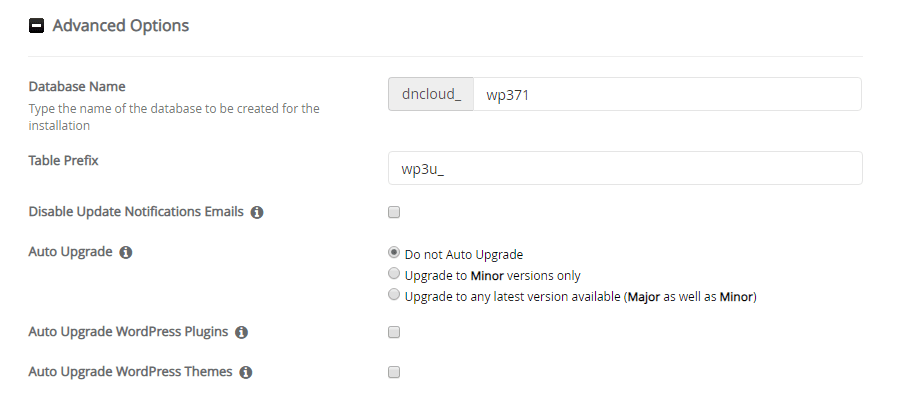Collapse Advanced Options using the minus icon
The image size is (911, 412).
(x=36, y=26)
